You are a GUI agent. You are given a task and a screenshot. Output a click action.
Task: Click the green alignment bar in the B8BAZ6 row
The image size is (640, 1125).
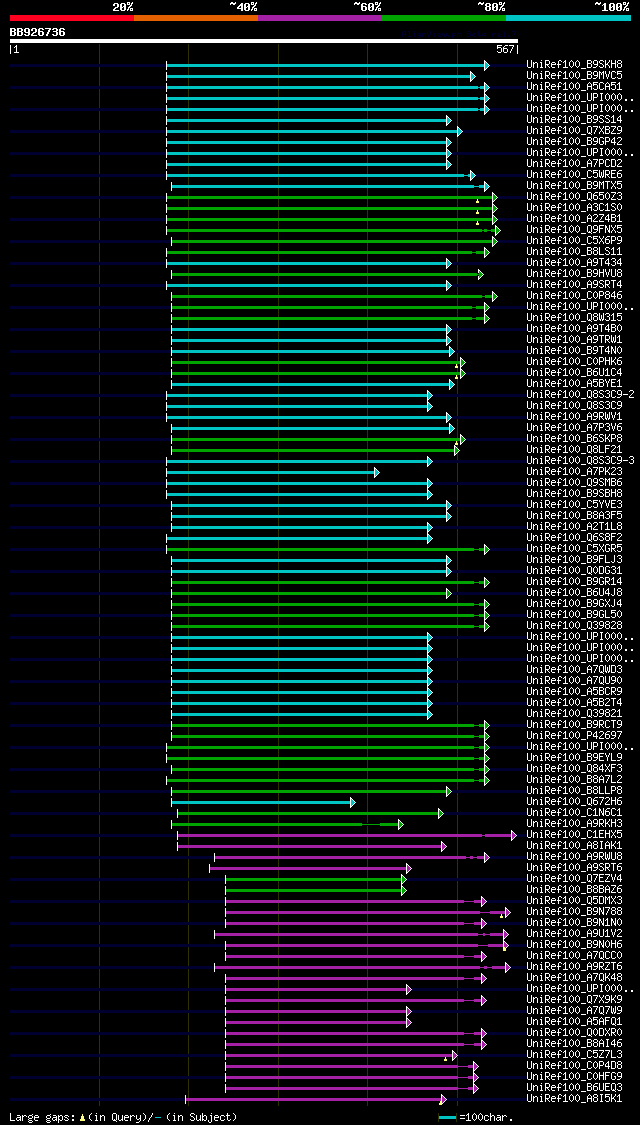tap(316, 890)
